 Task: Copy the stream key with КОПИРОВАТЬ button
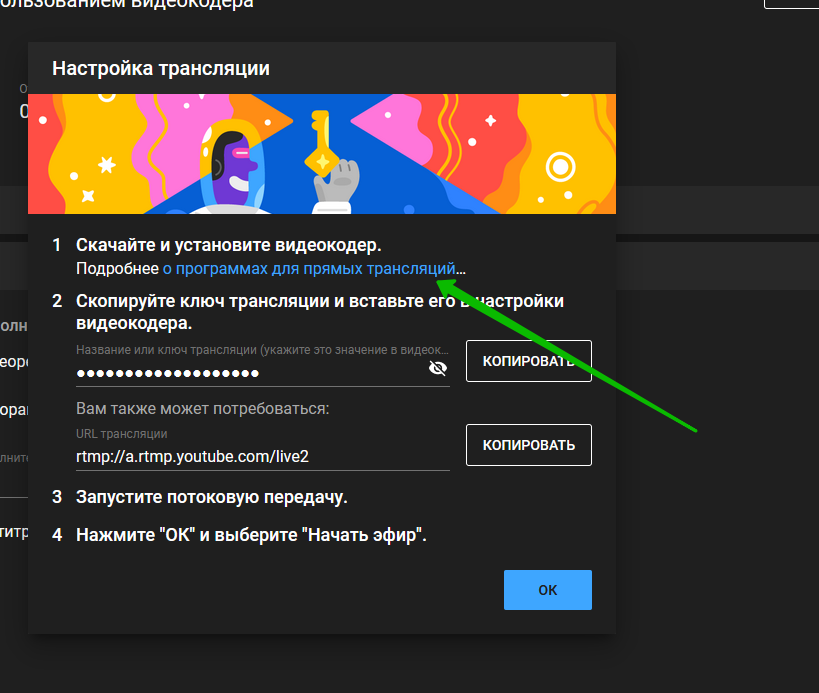click(528, 361)
